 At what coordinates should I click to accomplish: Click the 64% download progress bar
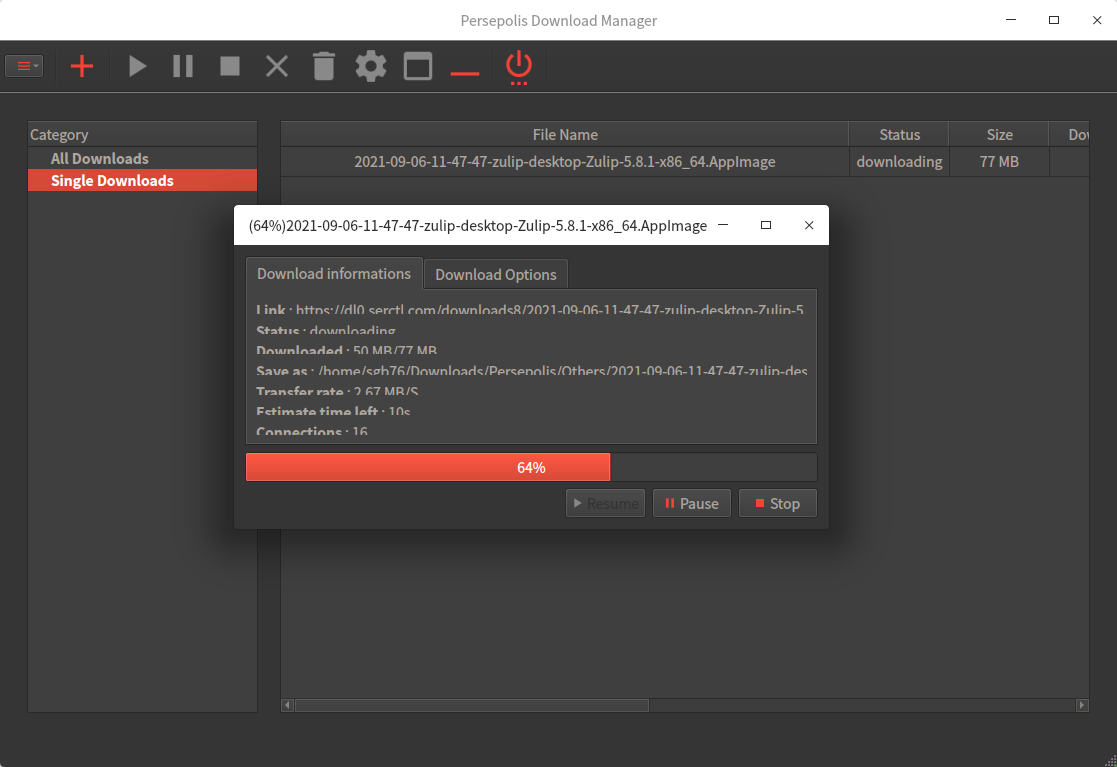coord(531,467)
